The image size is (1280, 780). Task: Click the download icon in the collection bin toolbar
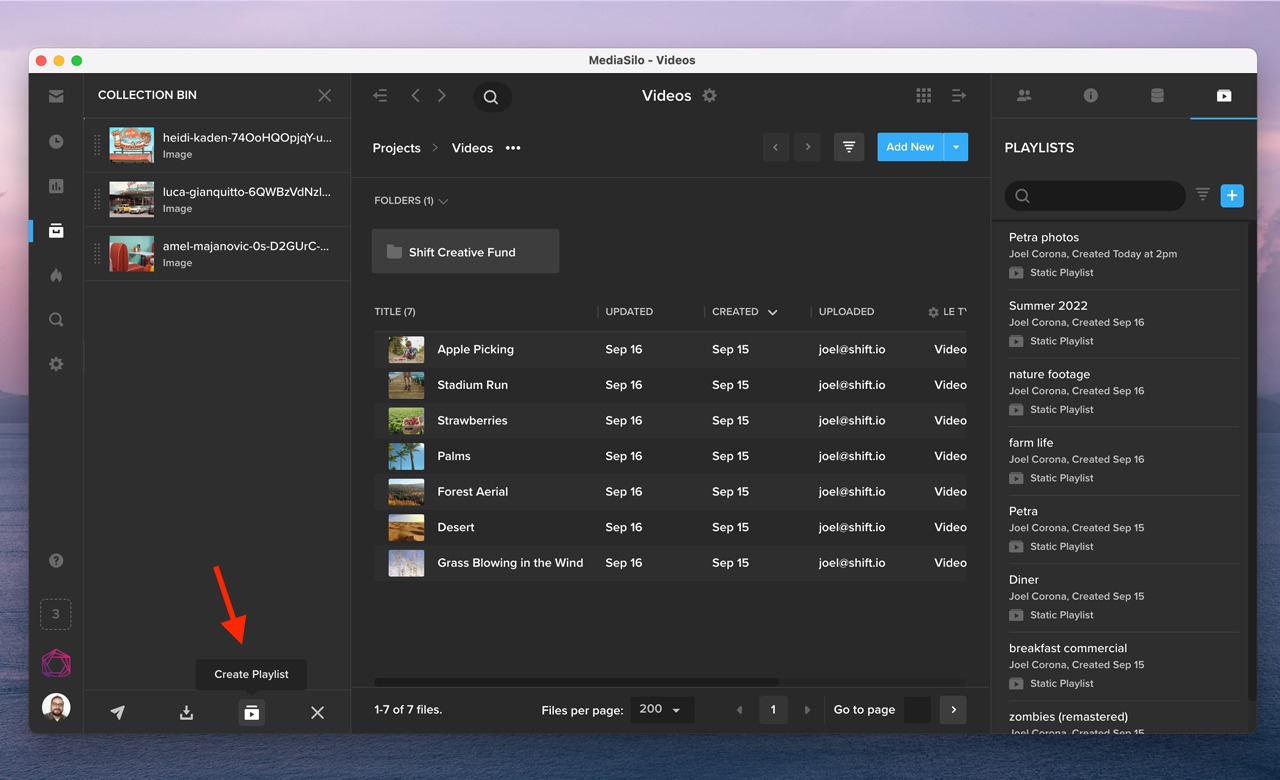(x=186, y=713)
